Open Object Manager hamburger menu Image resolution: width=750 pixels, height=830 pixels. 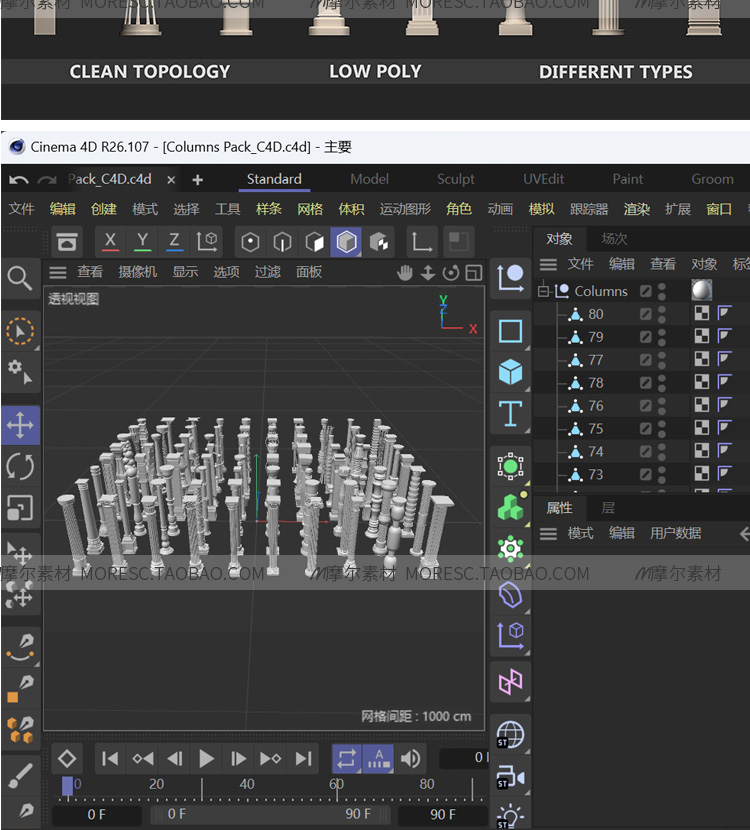point(548,264)
